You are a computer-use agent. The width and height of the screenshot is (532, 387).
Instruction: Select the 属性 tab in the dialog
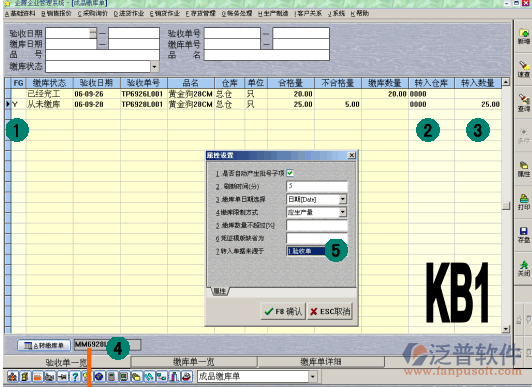click(x=220, y=291)
